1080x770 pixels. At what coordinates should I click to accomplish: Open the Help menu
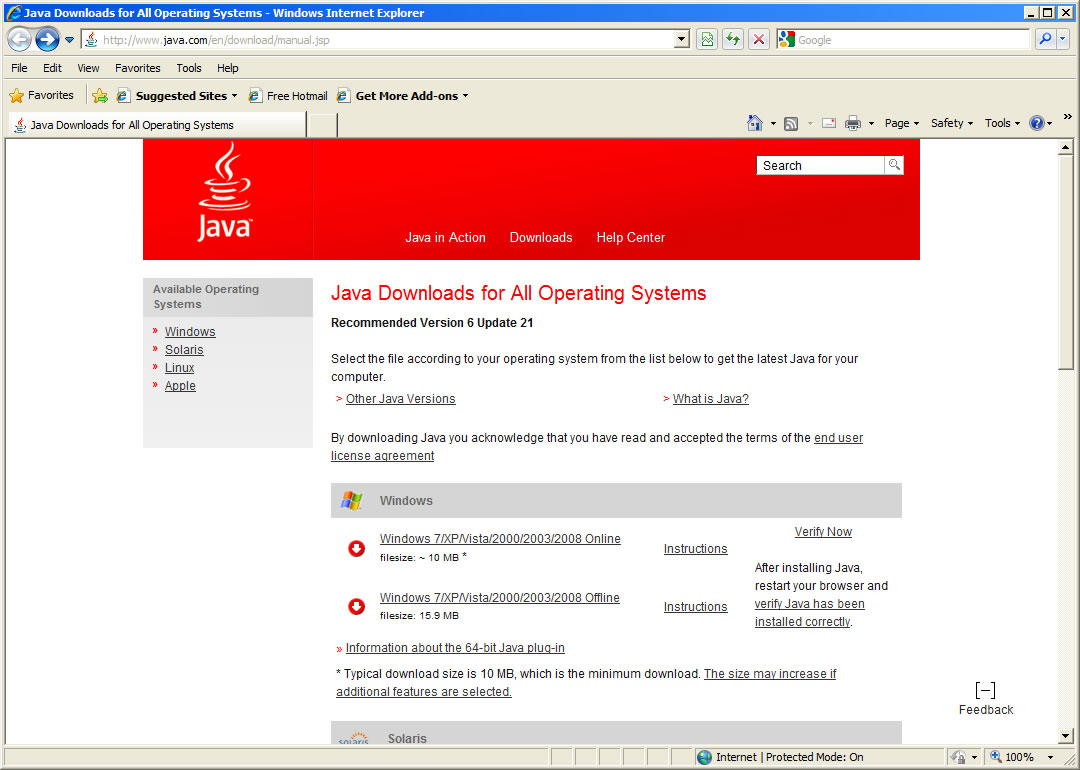click(x=227, y=67)
